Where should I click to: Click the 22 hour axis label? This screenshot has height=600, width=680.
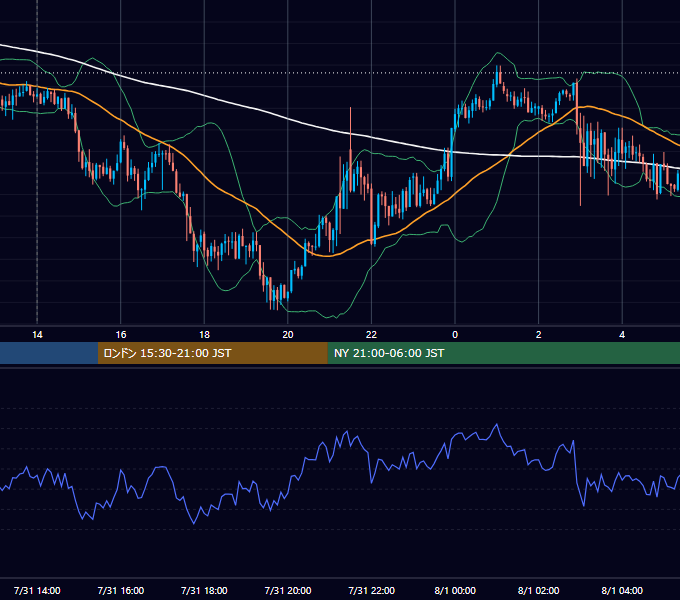pos(371,335)
